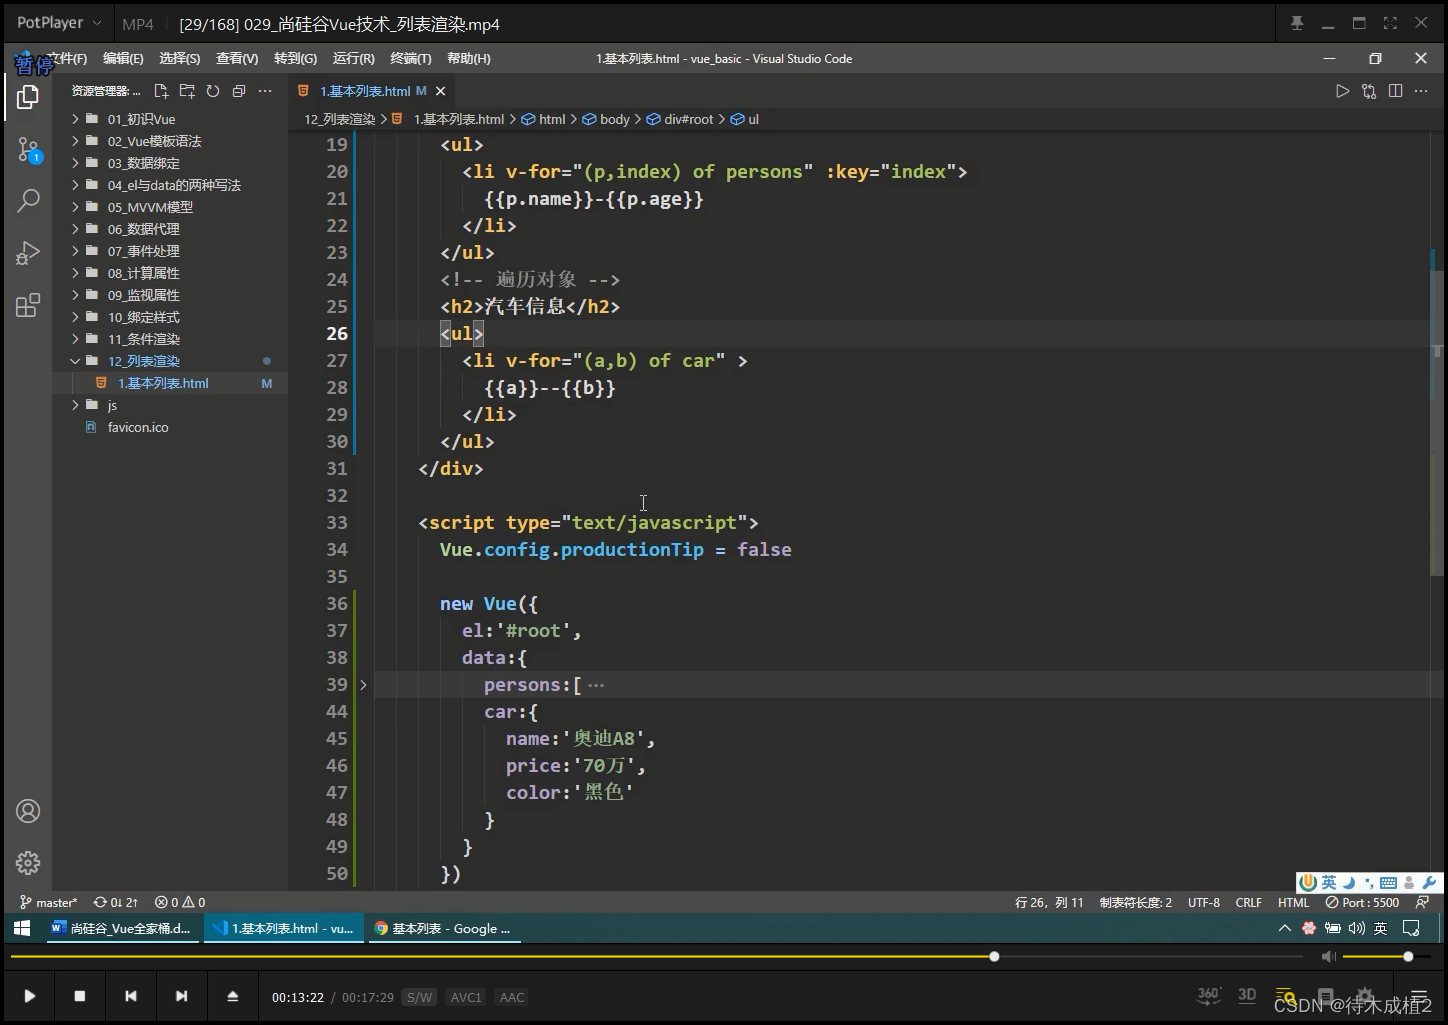
Task: Toggle PotPlayer 3D mode
Action: tap(1247, 995)
